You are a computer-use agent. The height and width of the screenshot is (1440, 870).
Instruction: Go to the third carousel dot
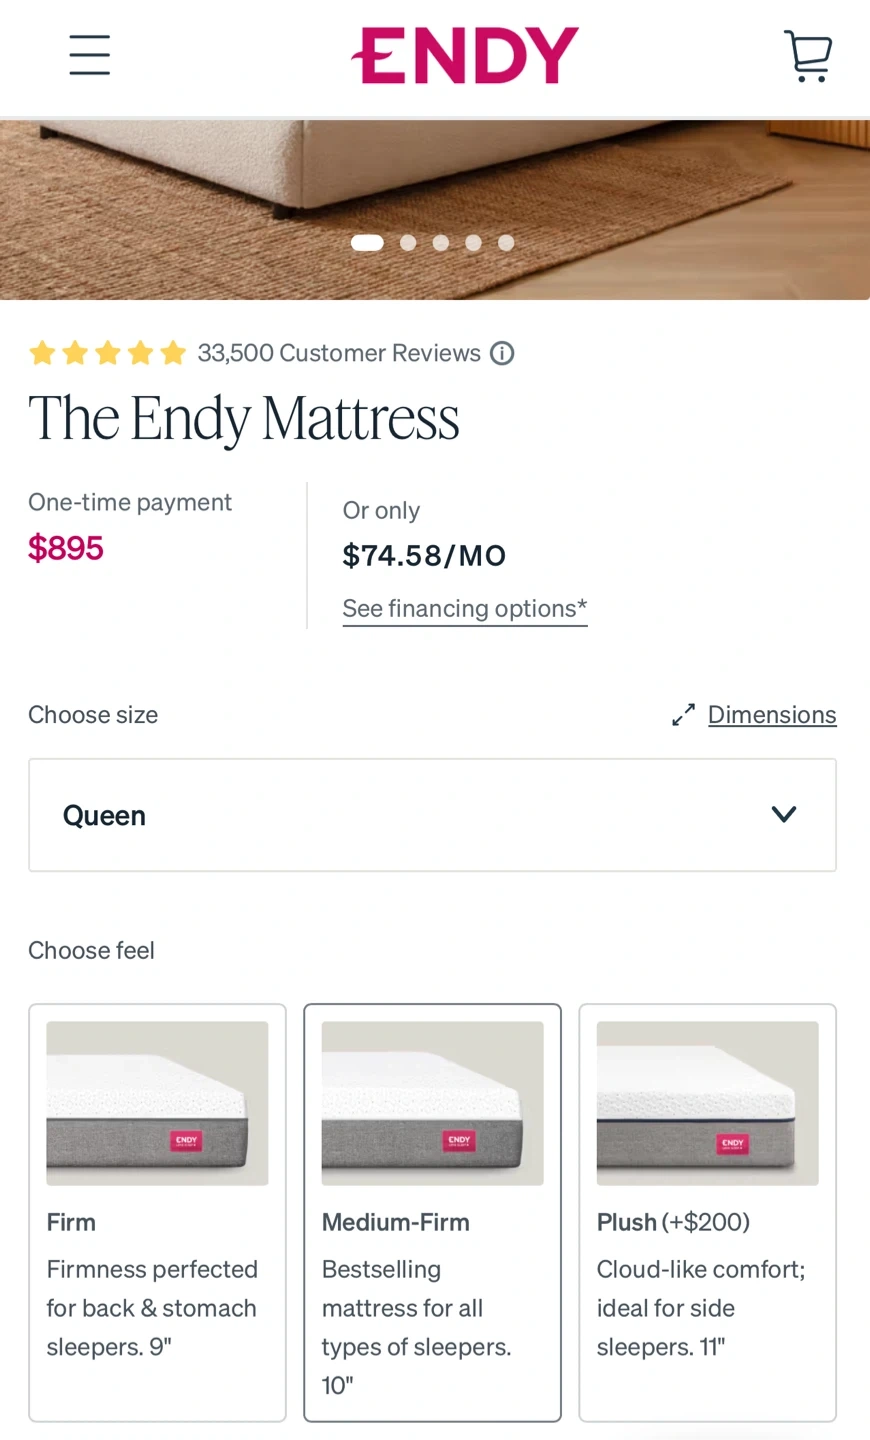(x=440, y=242)
